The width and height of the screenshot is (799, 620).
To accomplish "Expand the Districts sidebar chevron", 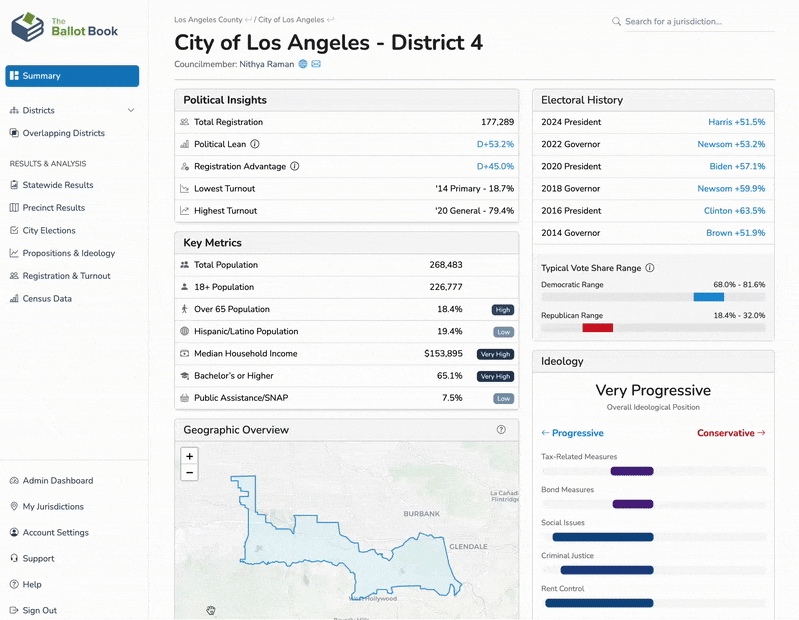I will coord(131,110).
